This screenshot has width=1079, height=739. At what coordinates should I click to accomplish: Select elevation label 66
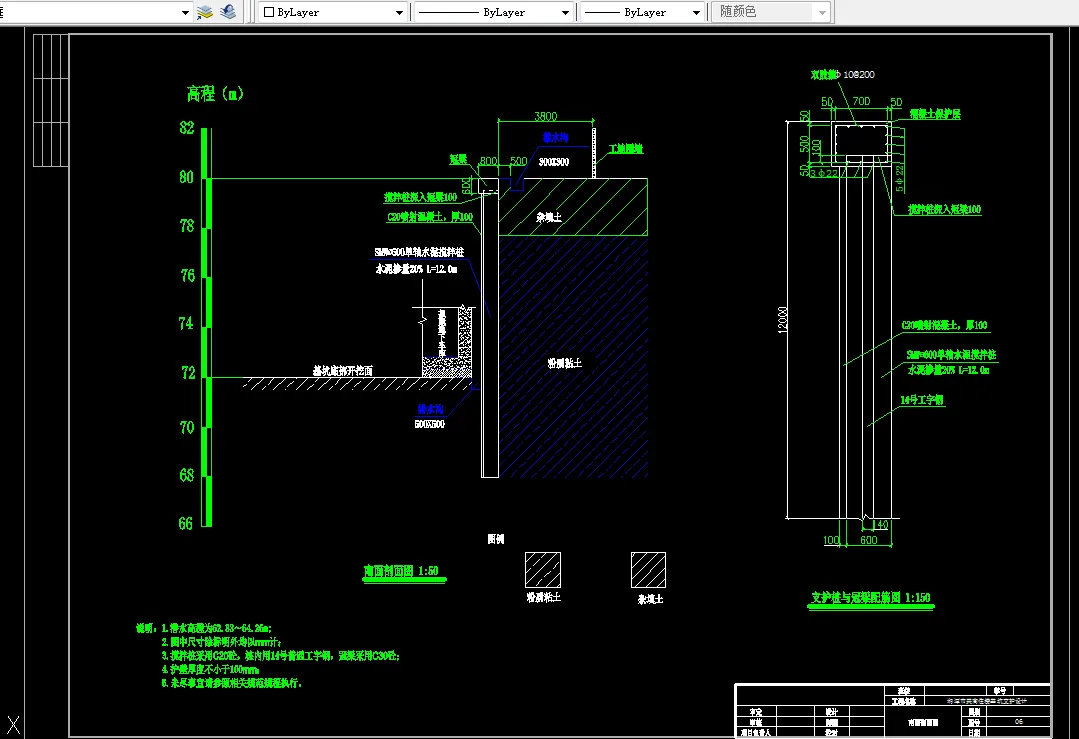coord(186,524)
